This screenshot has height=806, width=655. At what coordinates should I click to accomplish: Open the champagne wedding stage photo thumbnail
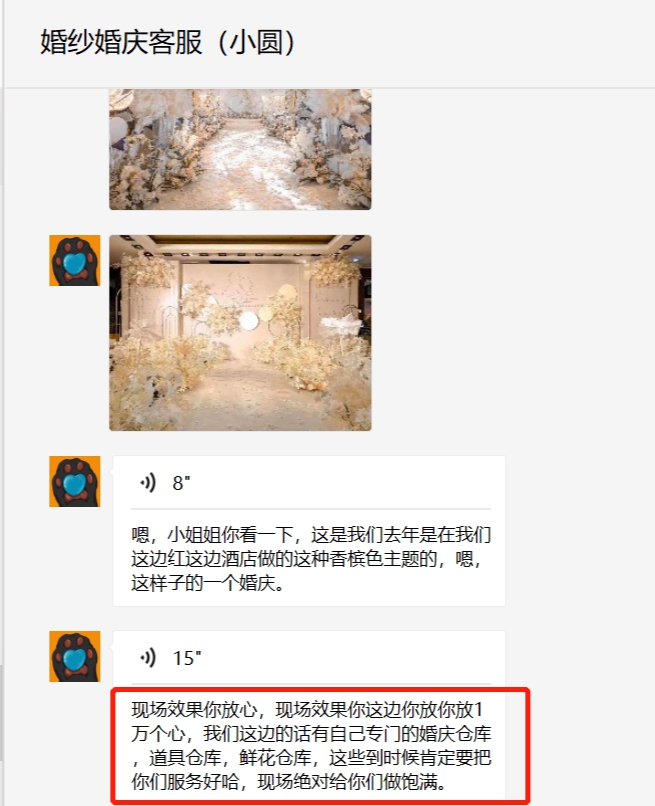point(240,333)
